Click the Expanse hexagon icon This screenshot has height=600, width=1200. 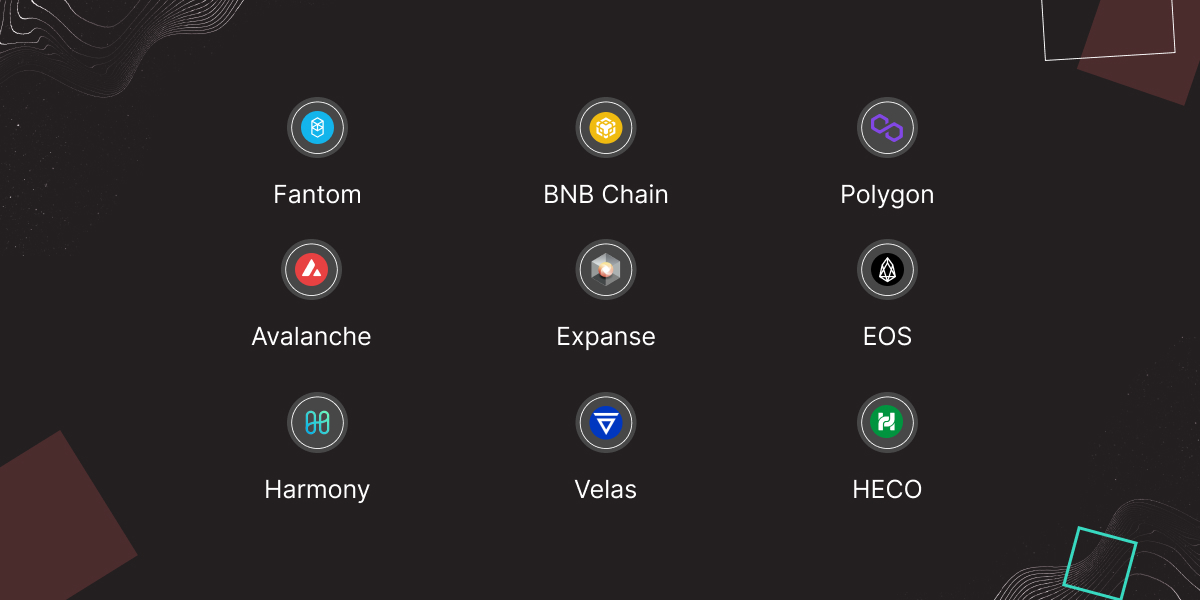(606, 269)
